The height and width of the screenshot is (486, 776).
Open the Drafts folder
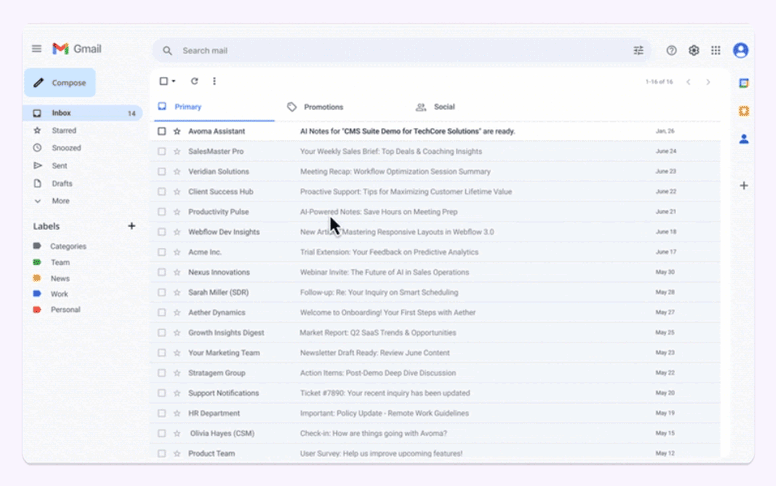pos(62,184)
